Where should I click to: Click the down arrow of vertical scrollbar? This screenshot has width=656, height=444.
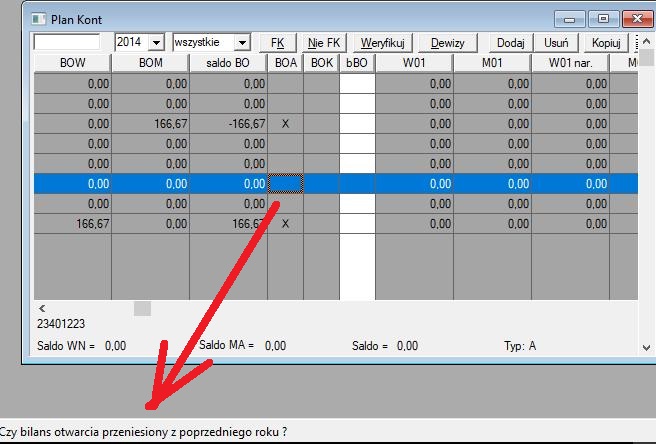645,347
